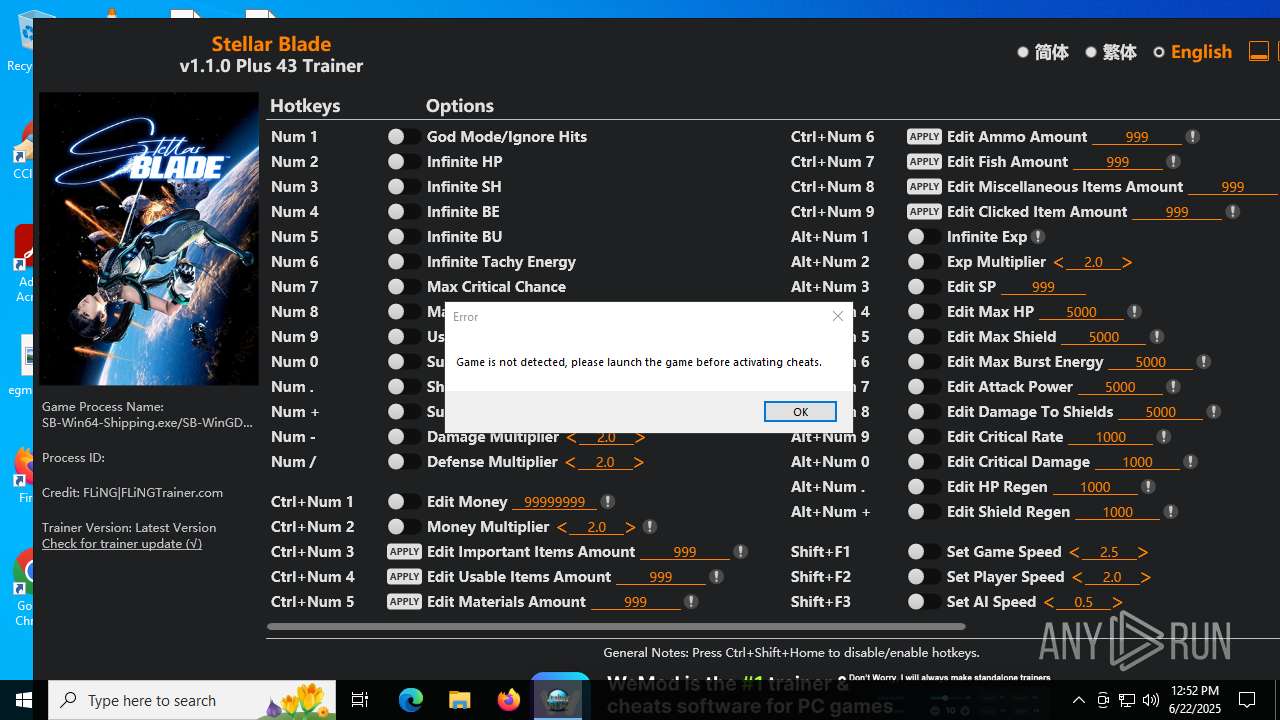
Task: Open Task View on the taskbar
Action: pos(360,700)
